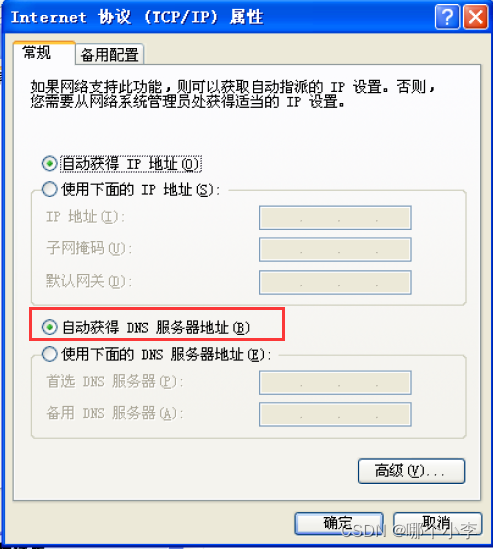
Task: Cancel with the 取消 button
Action: point(438,523)
